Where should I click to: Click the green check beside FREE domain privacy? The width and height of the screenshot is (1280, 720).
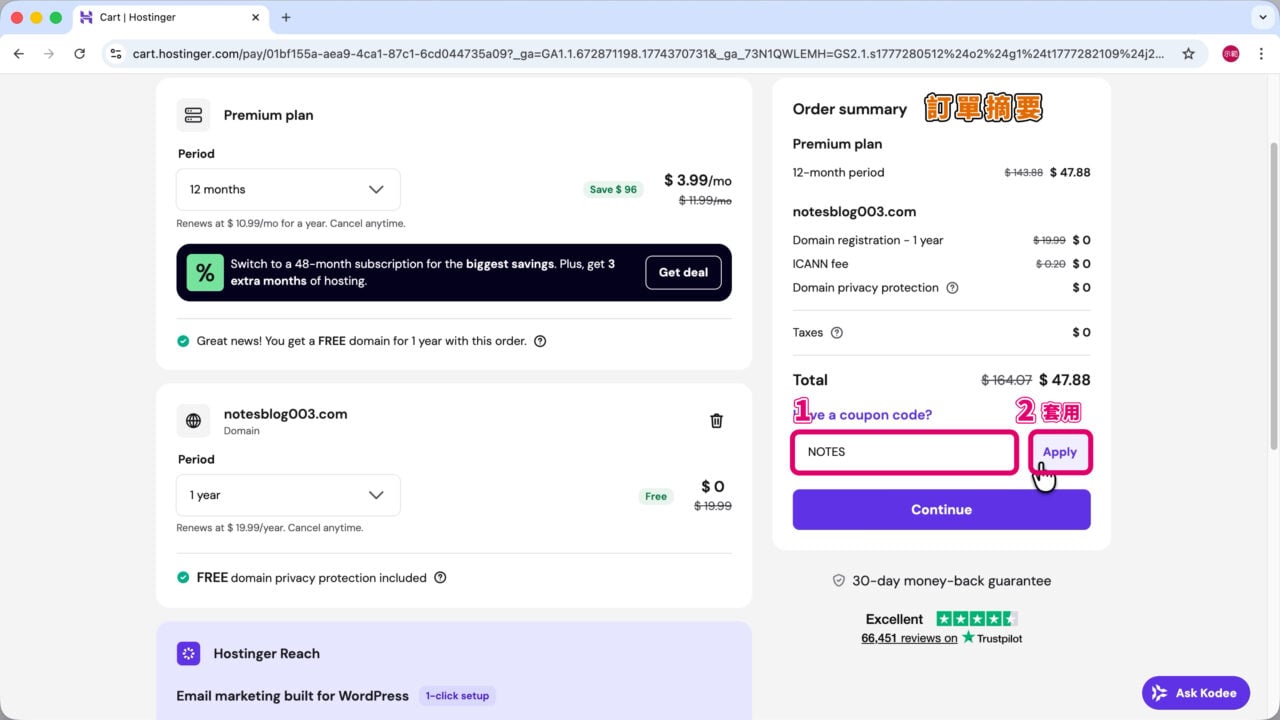tap(183, 578)
